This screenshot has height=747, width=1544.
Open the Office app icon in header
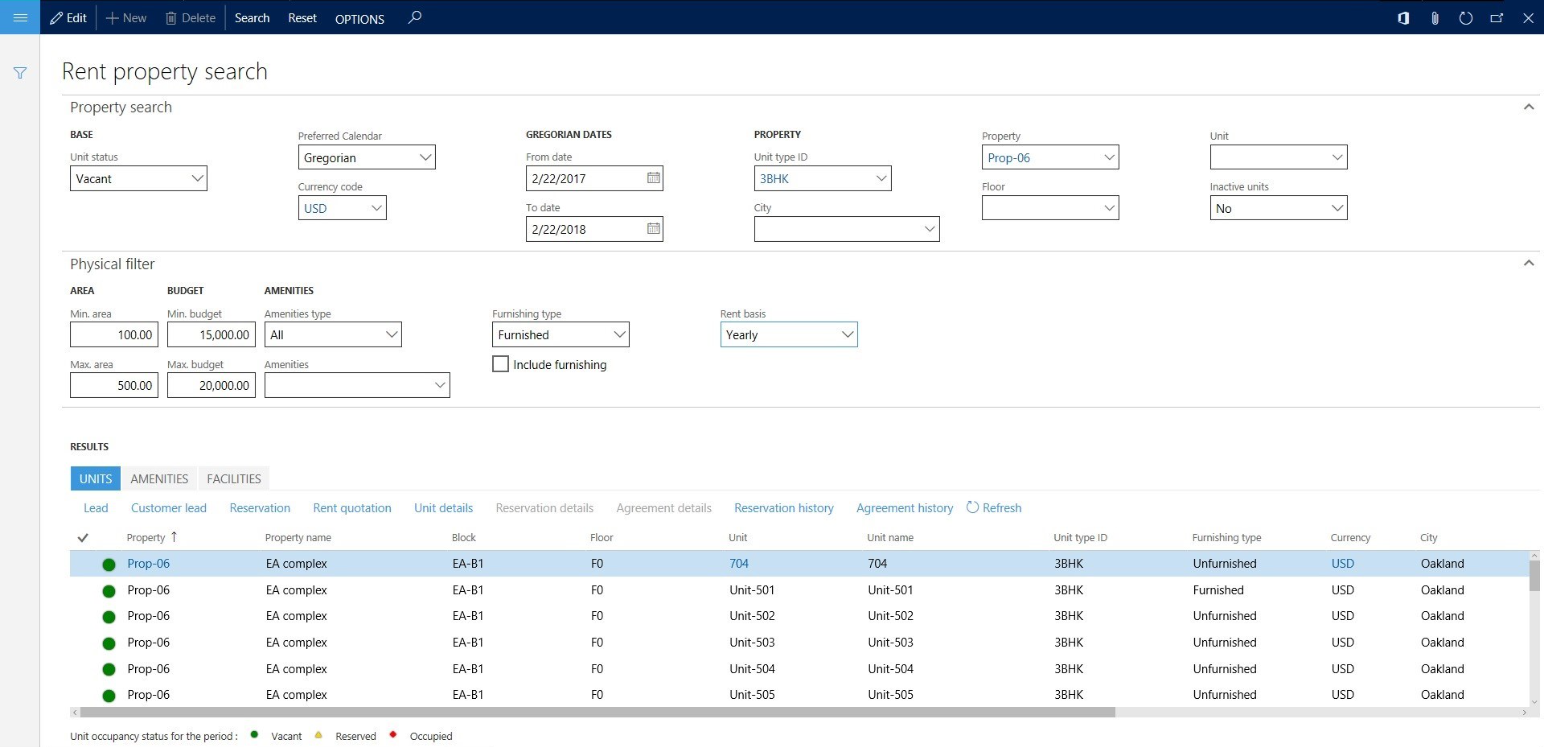(1404, 18)
